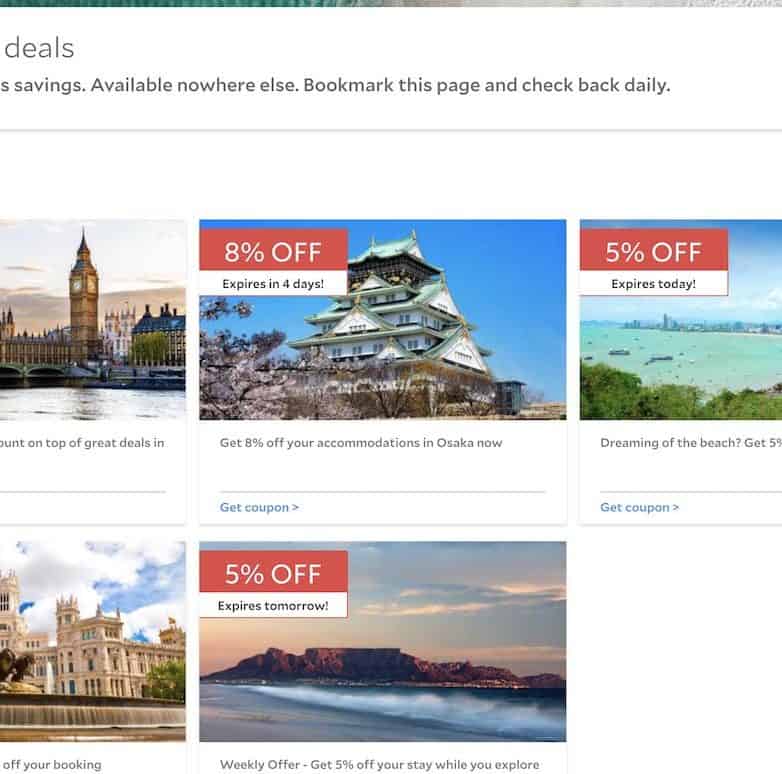Screen dimensions: 782x774
Task: Open the London Big Ben deal image
Action: point(93,320)
